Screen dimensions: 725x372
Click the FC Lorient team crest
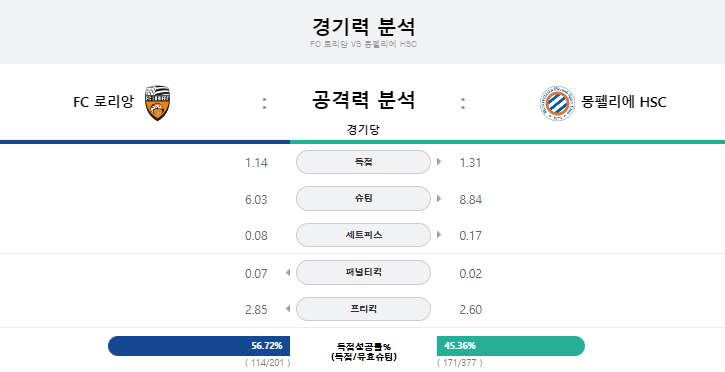pyautogui.click(x=157, y=103)
